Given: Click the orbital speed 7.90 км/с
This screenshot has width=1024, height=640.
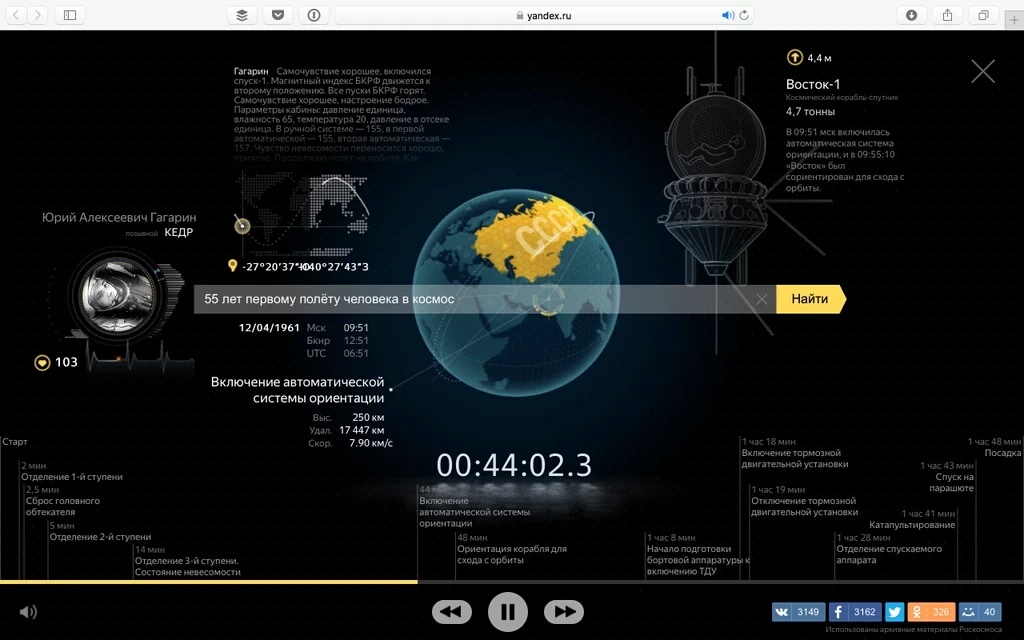Looking at the screenshot, I should click(371, 443).
